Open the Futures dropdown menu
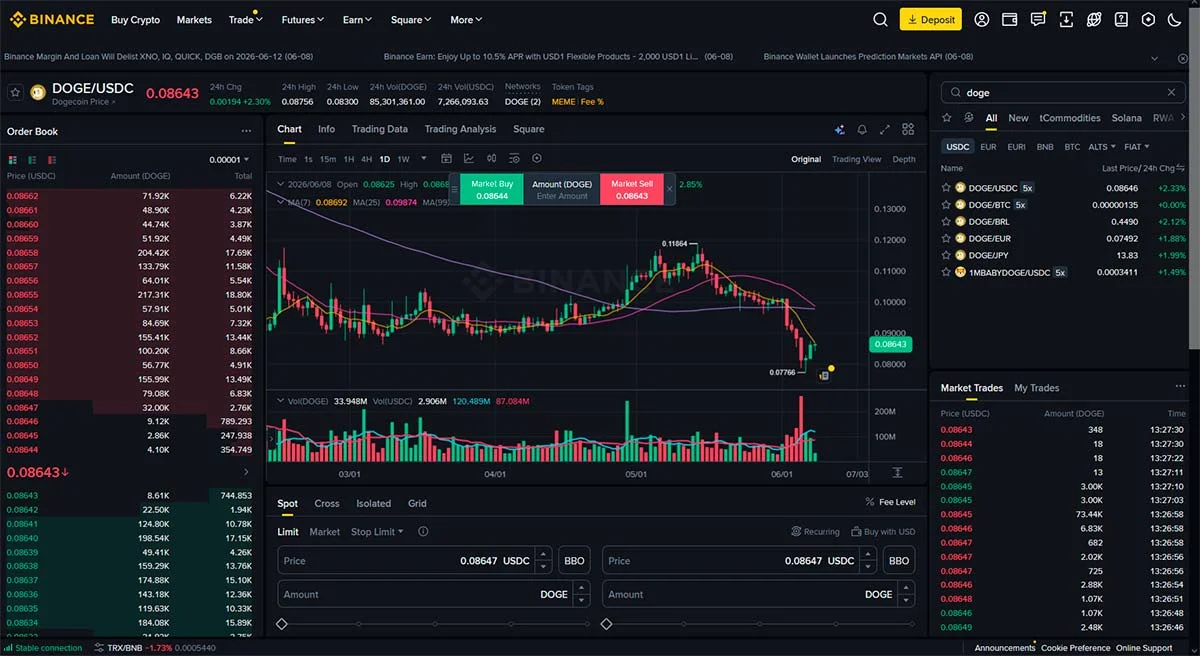This screenshot has width=1200, height=656. pyautogui.click(x=303, y=20)
